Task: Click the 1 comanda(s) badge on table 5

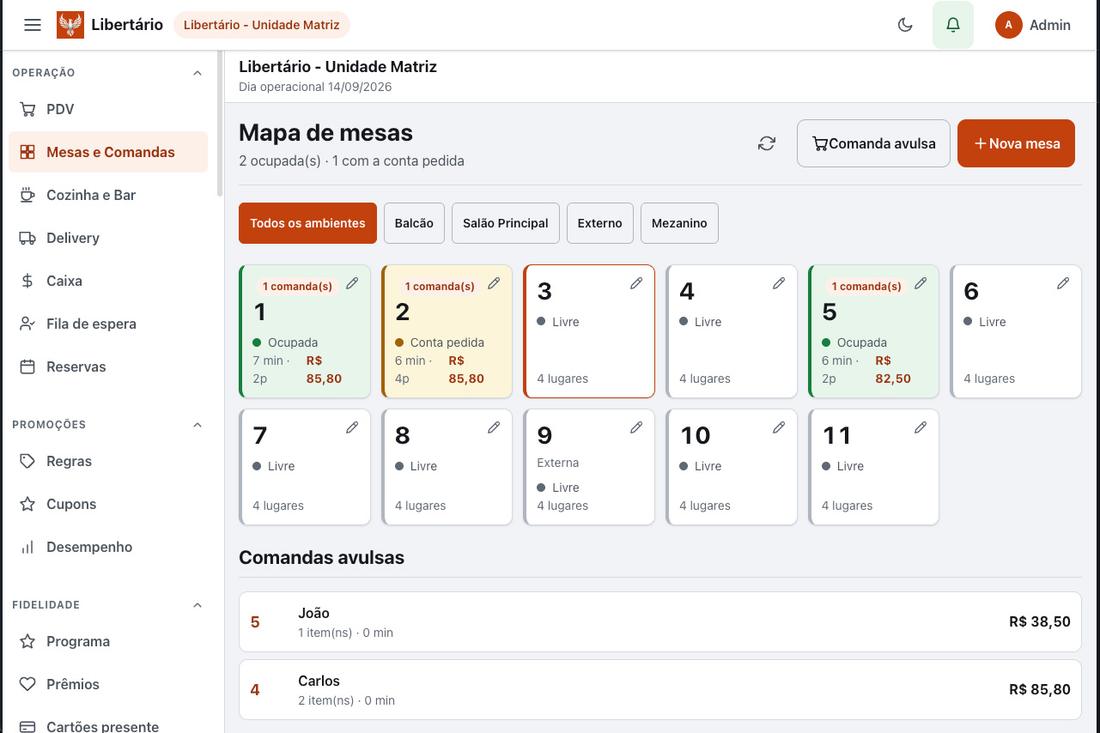Action: (x=866, y=286)
